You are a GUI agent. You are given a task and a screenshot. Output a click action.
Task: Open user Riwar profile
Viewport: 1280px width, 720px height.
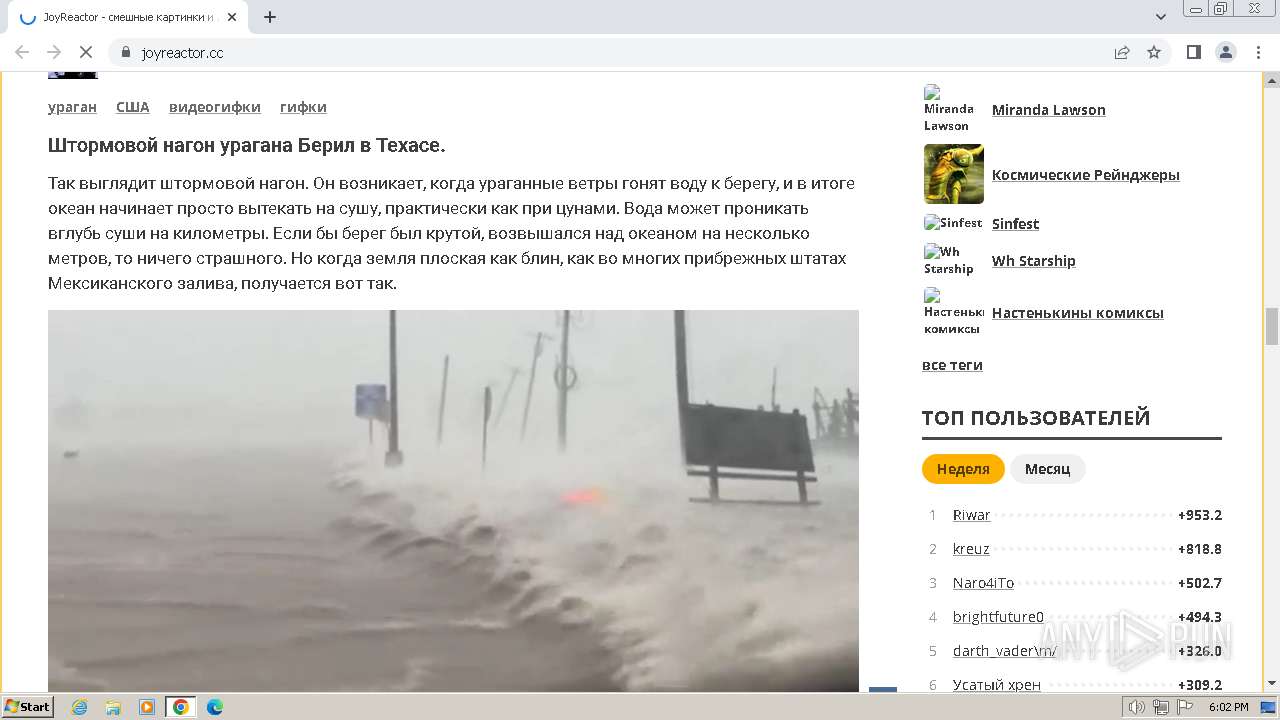point(971,515)
